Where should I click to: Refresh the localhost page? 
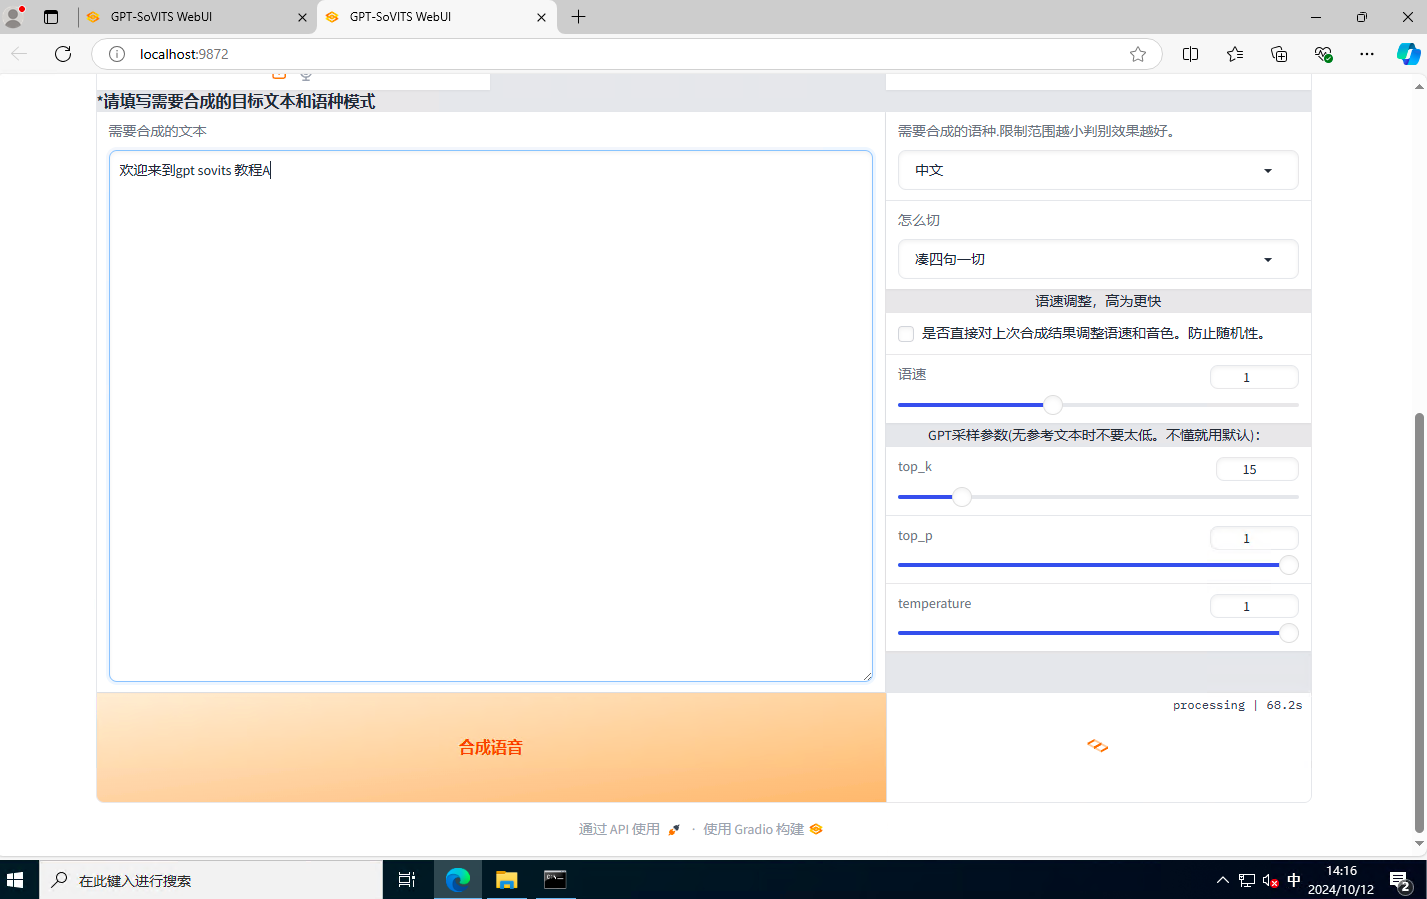pos(63,54)
